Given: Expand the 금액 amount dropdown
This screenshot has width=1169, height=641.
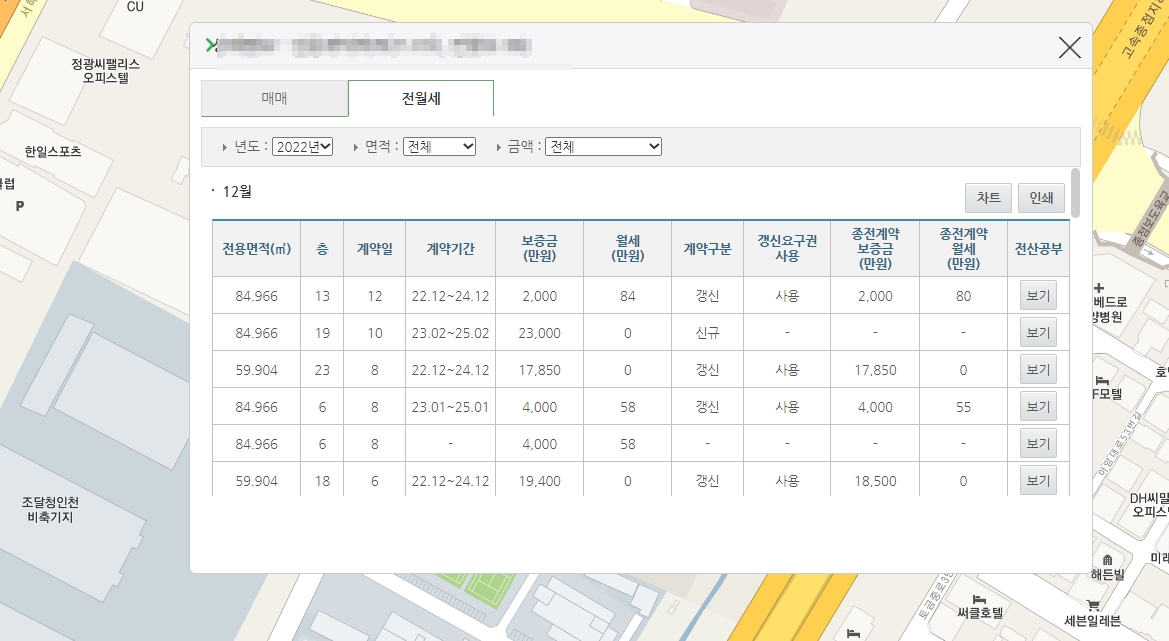Looking at the screenshot, I should (603, 146).
